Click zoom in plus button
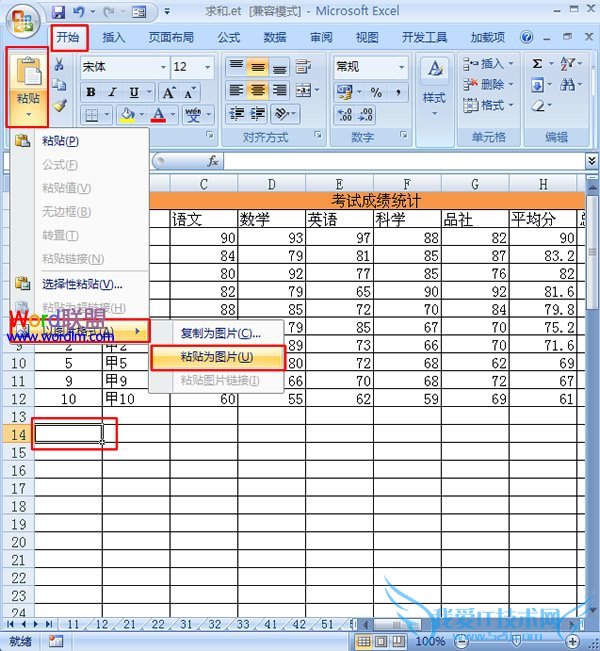 click(x=574, y=641)
